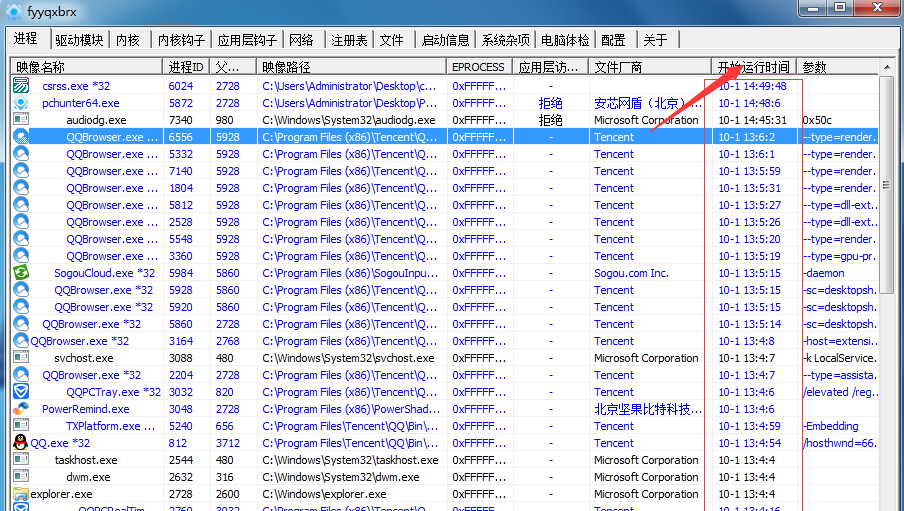Switch to the 进程 tab
The image size is (904, 511).
(x=26, y=39)
